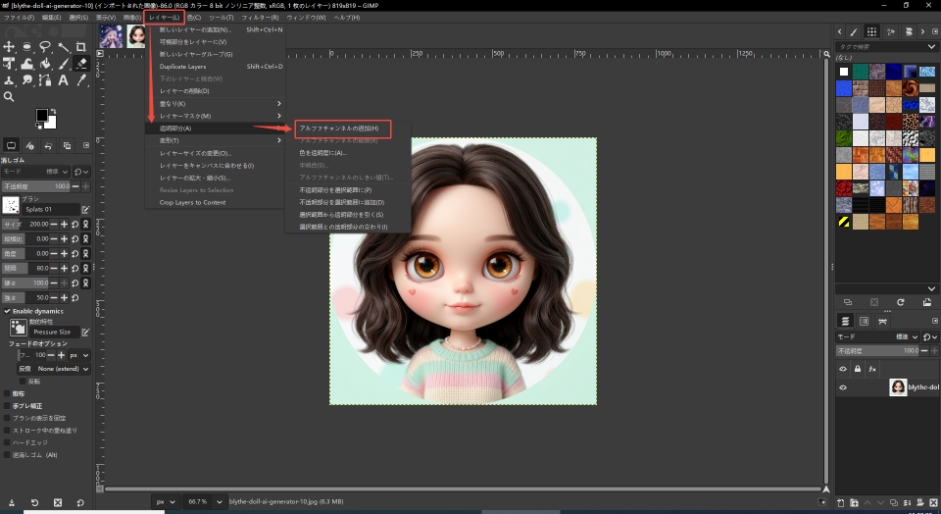Open the フィルター menu in menu bar
Viewport: 941px width, 514px height.
(259, 18)
